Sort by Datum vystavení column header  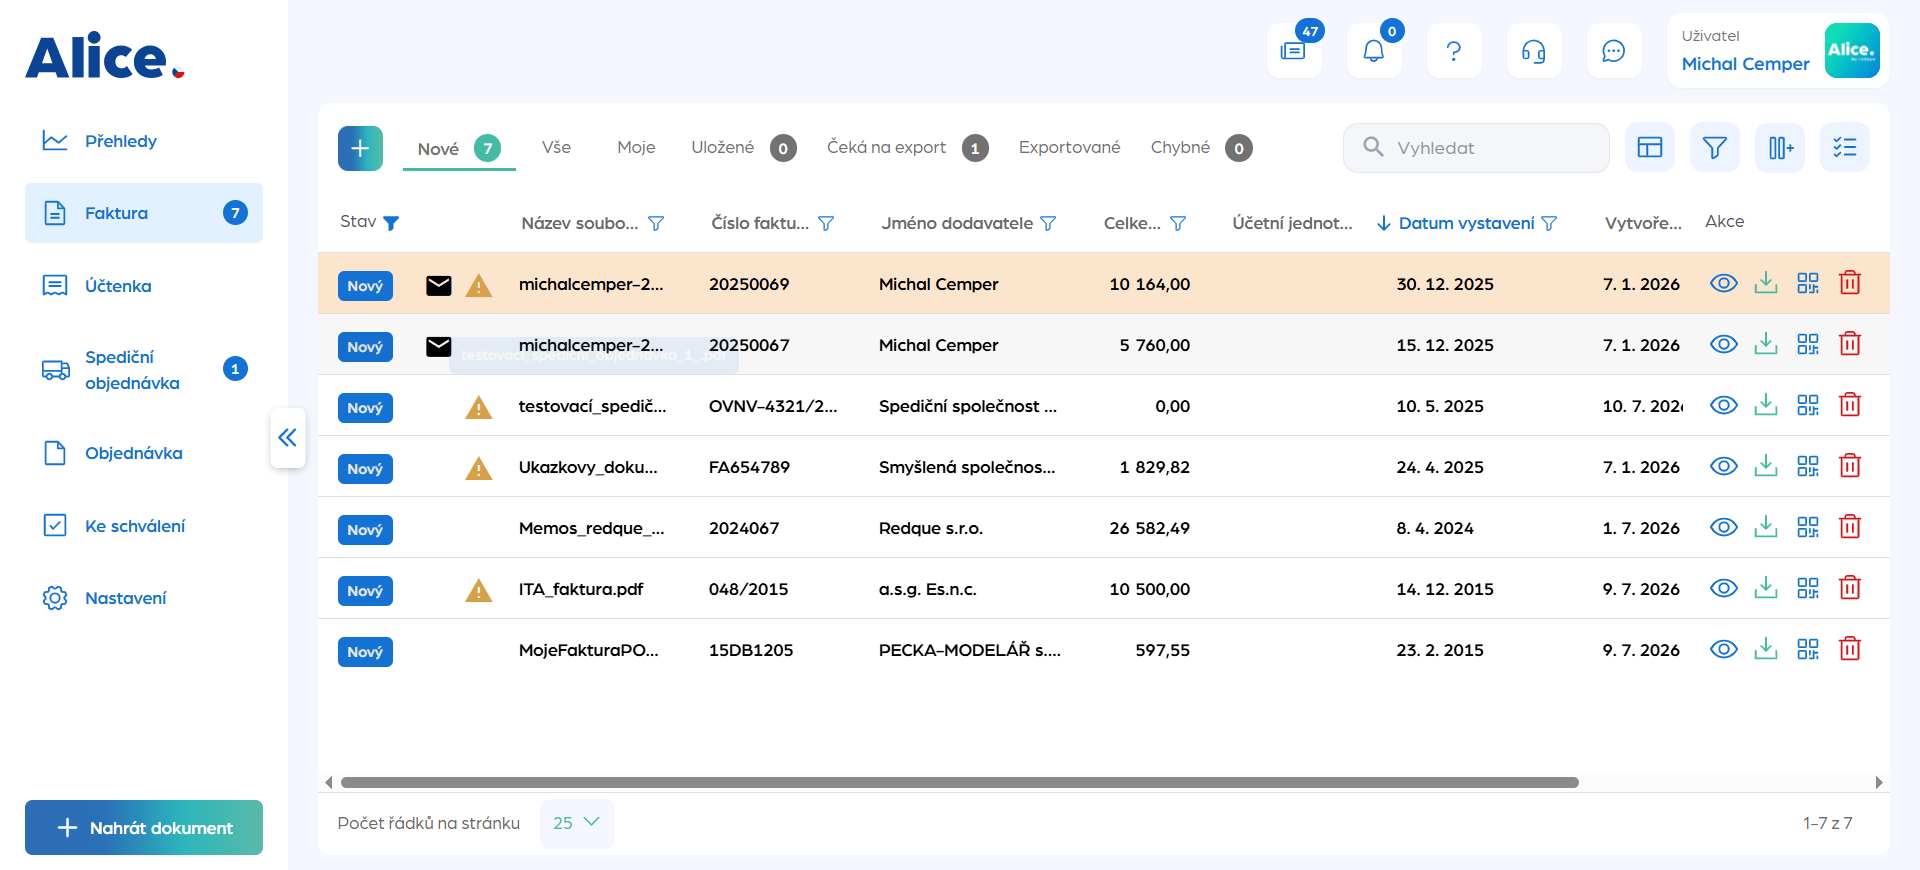click(x=1466, y=223)
